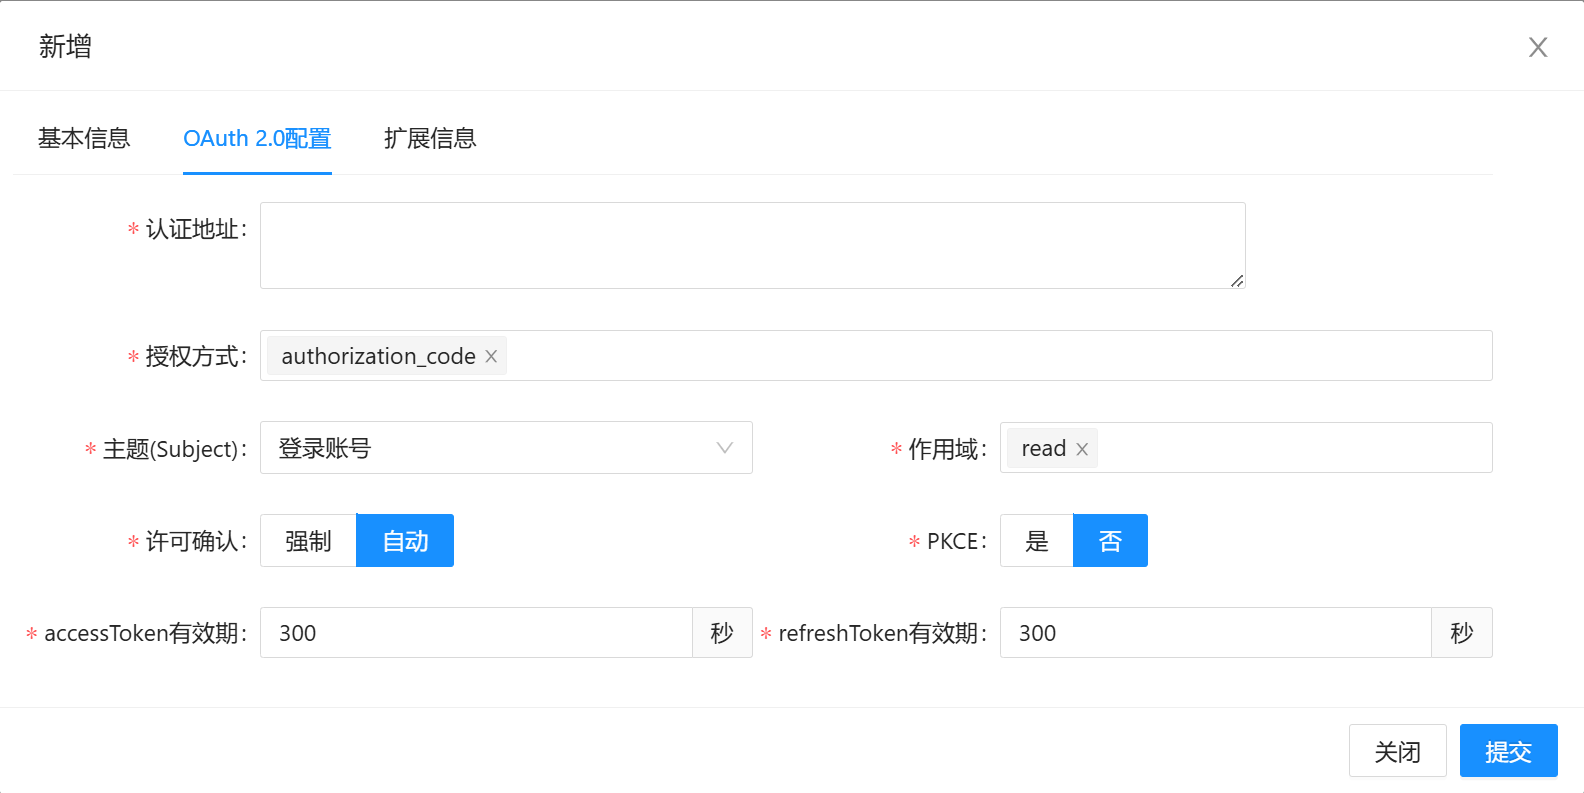Screen dimensions: 1584x793
Task: Remove the authorization_code tag
Action: pyautogui.click(x=491, y=357)
